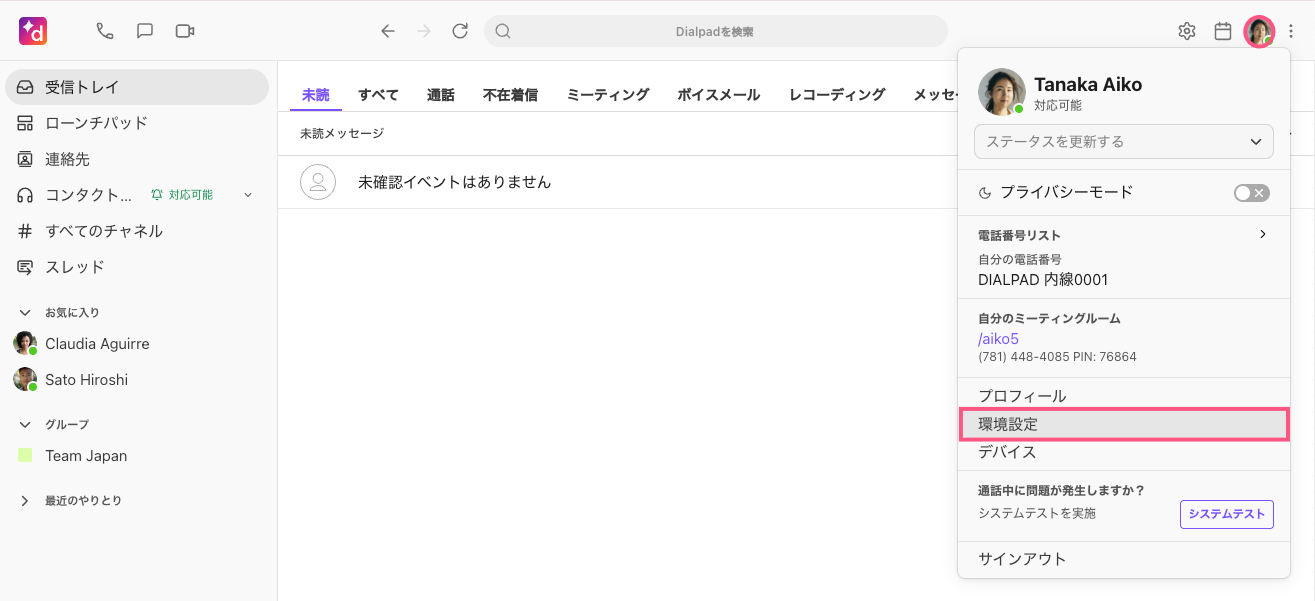This screenshot has width=1315, height=601.
Task: Open スレッド in the sidebar
Action: [x=137, y=267]
